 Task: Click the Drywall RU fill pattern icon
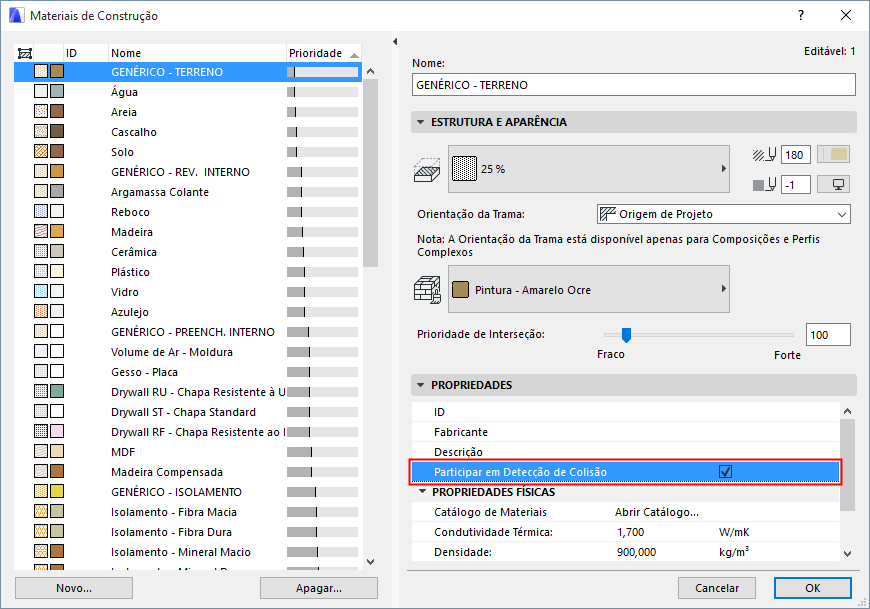coord(41,392)
